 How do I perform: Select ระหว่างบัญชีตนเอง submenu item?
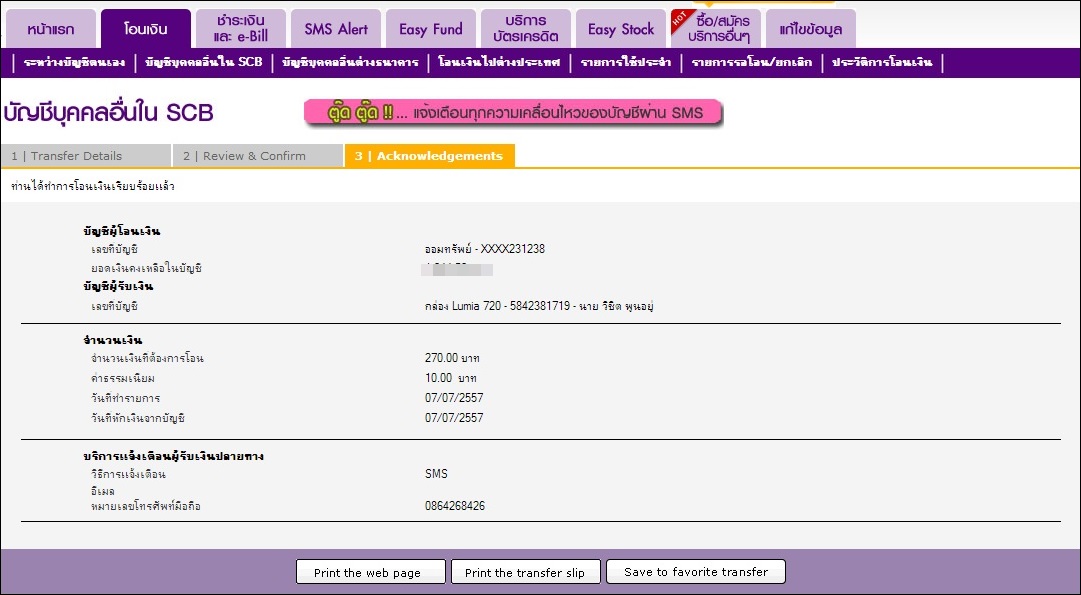(x=74, y=62)
